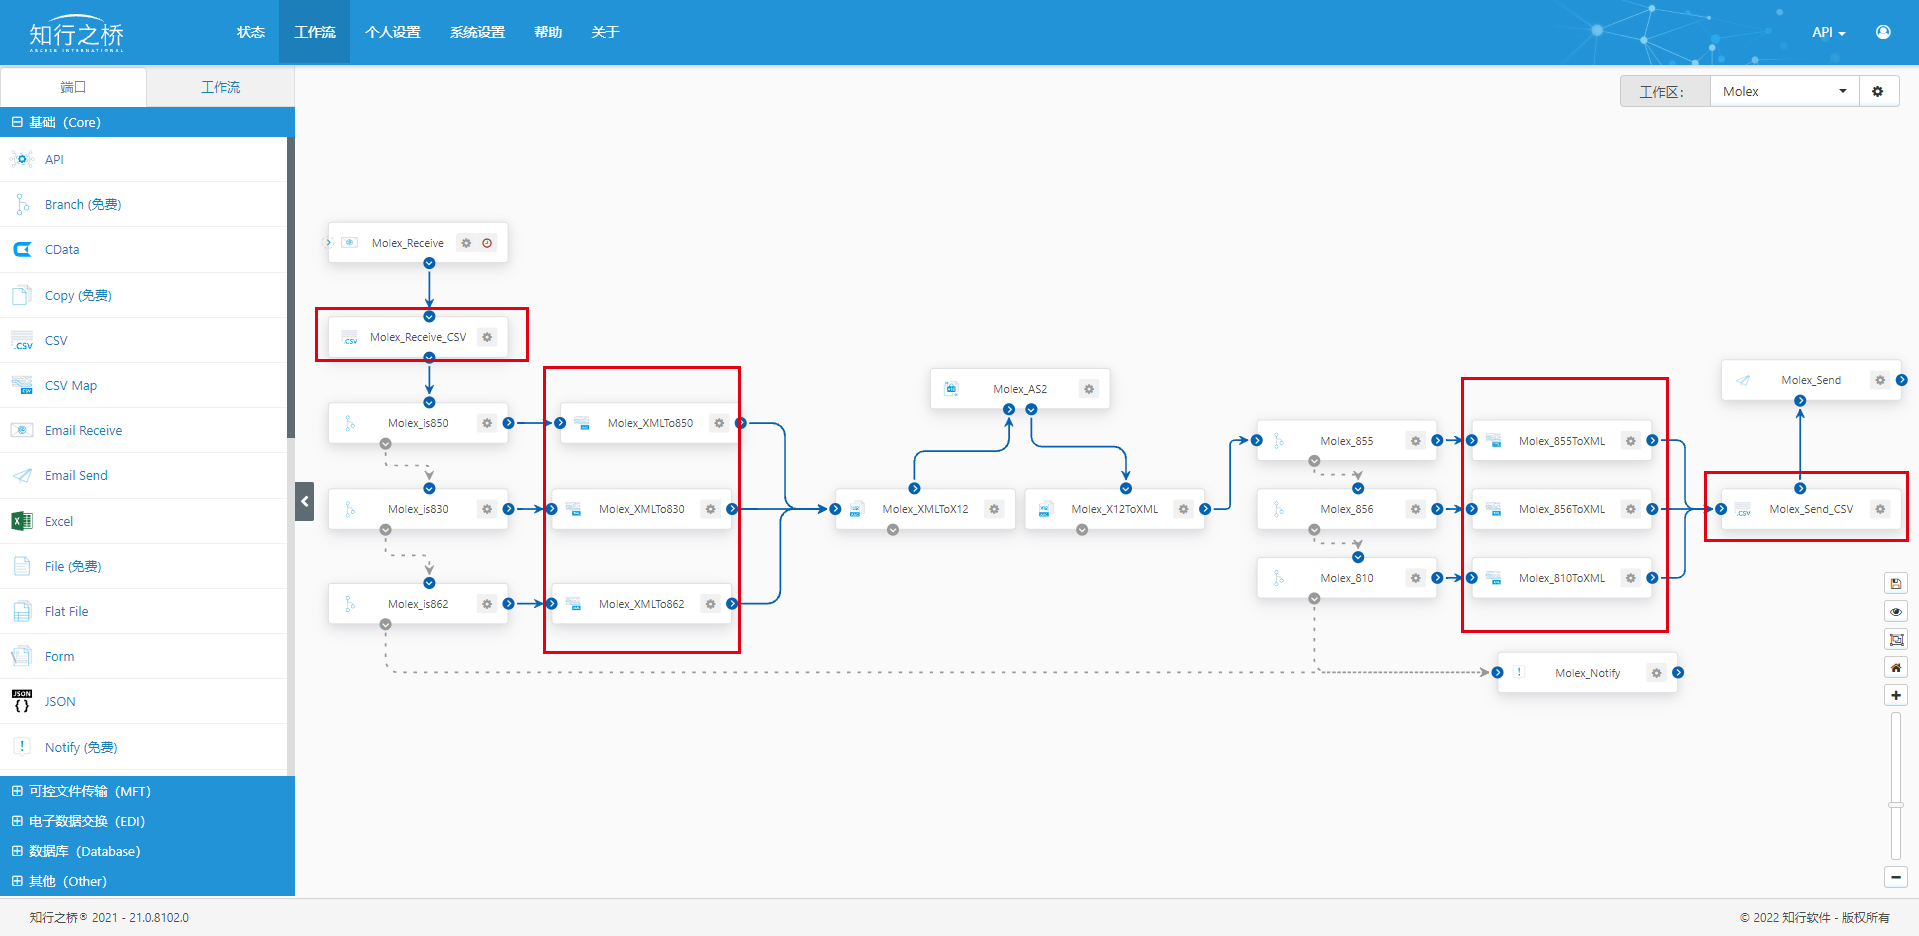1919x936 pixels.
Task: Select the CSV Map connector
Action: point(143,385)
